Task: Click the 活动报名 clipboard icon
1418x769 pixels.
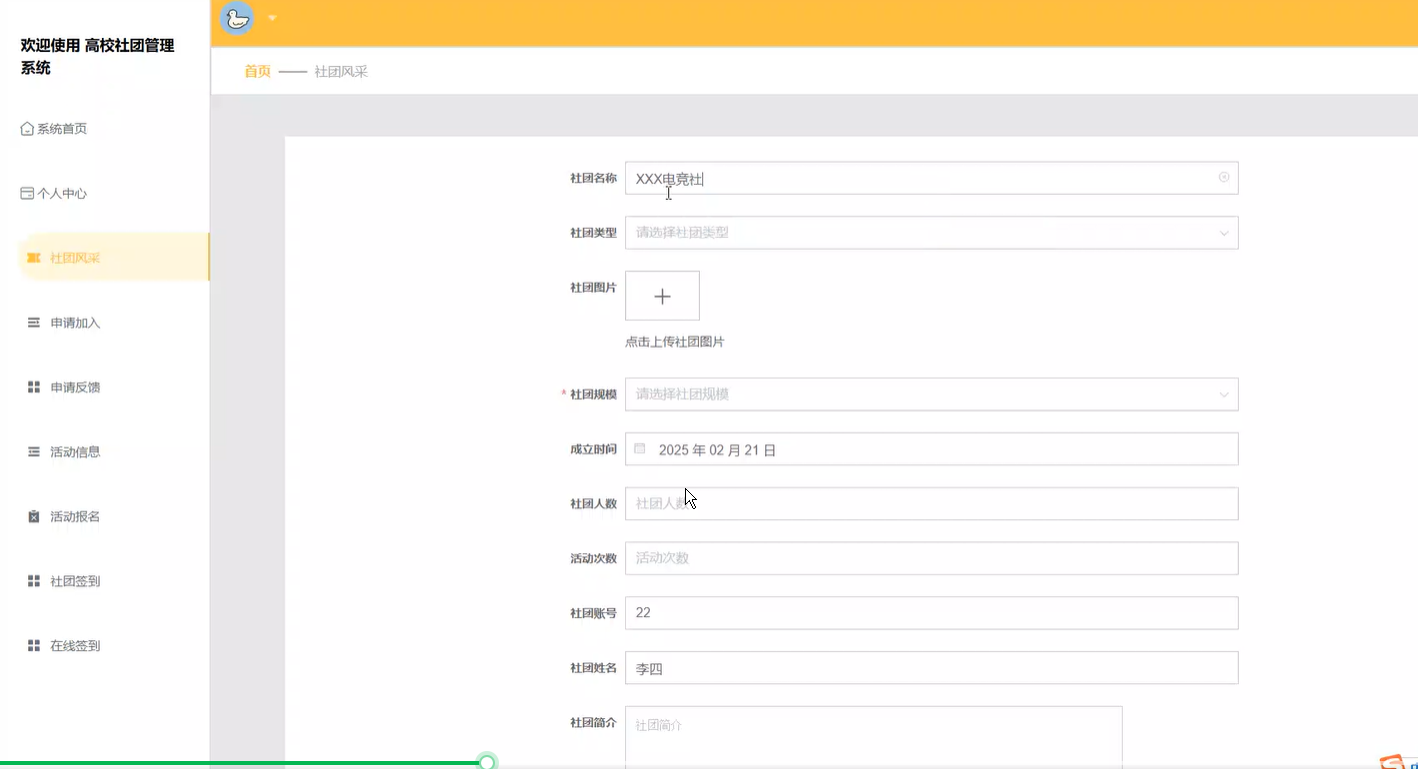Action: [33, 516]
